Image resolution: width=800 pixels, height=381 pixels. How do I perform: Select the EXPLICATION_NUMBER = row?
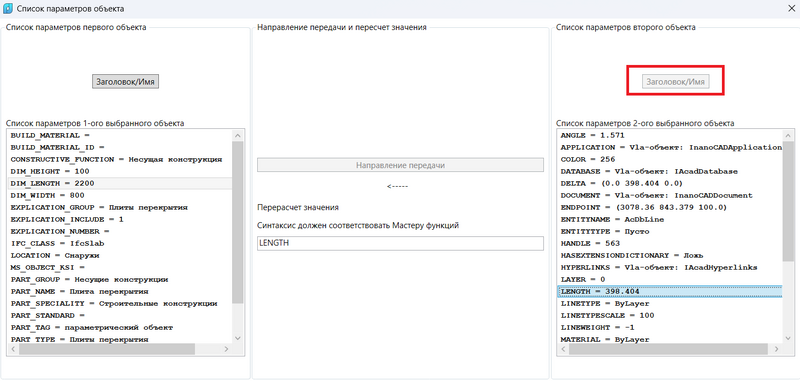point(119,232)
